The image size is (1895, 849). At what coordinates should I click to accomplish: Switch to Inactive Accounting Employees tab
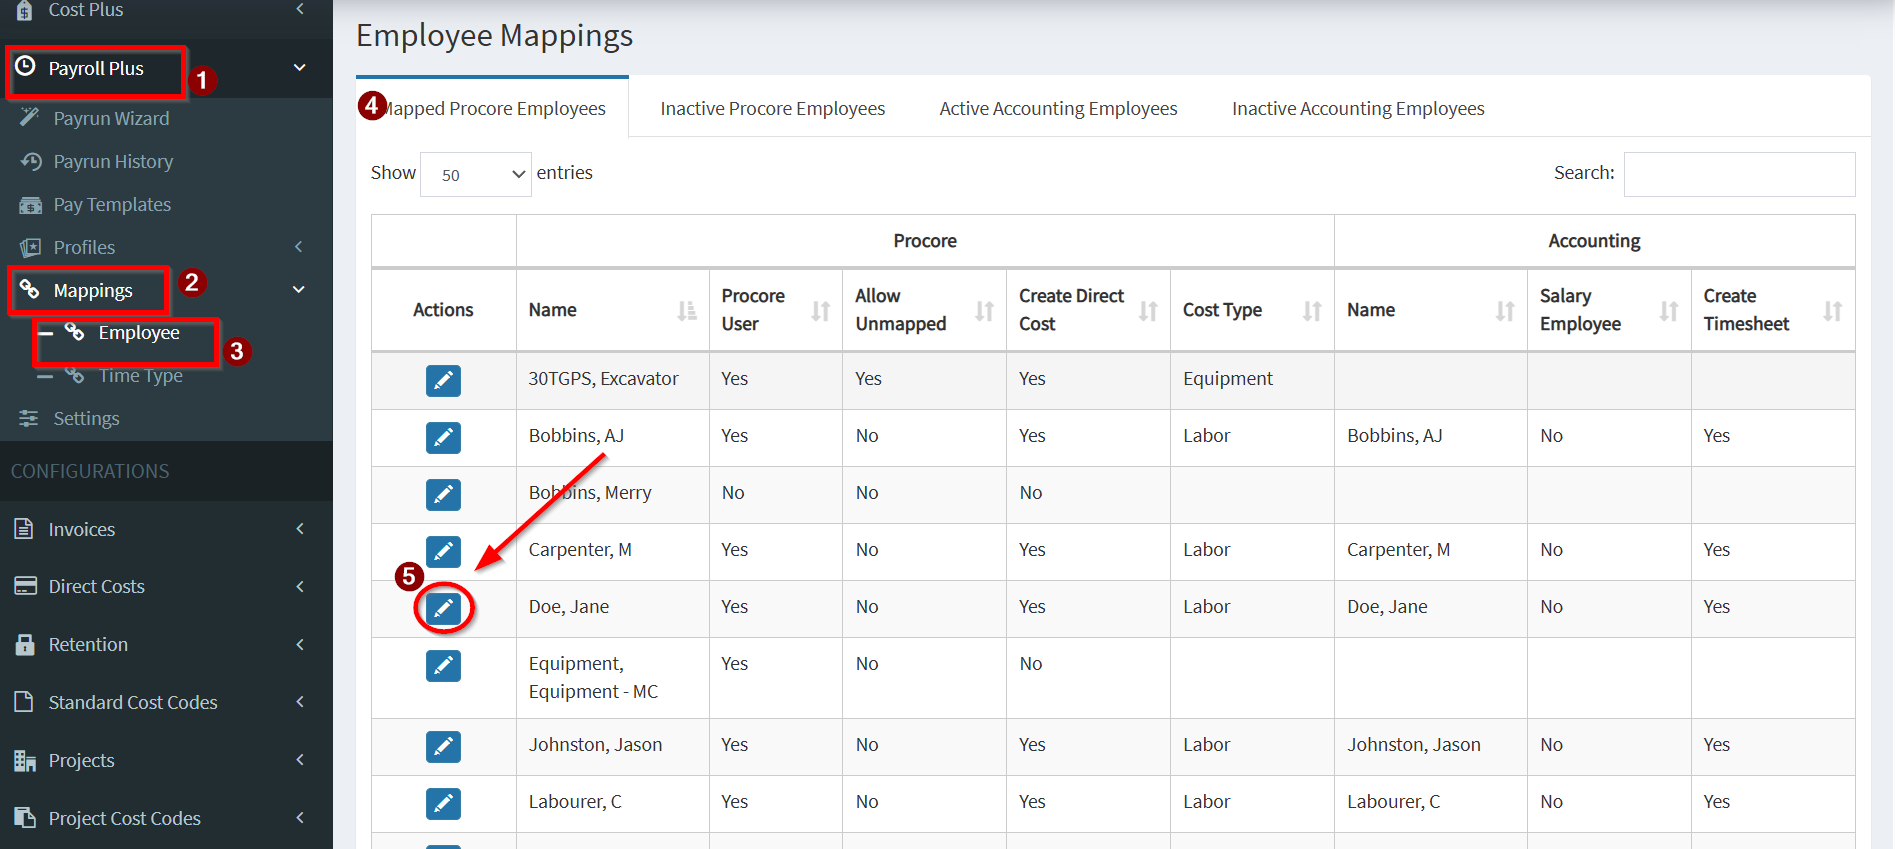1357,108
